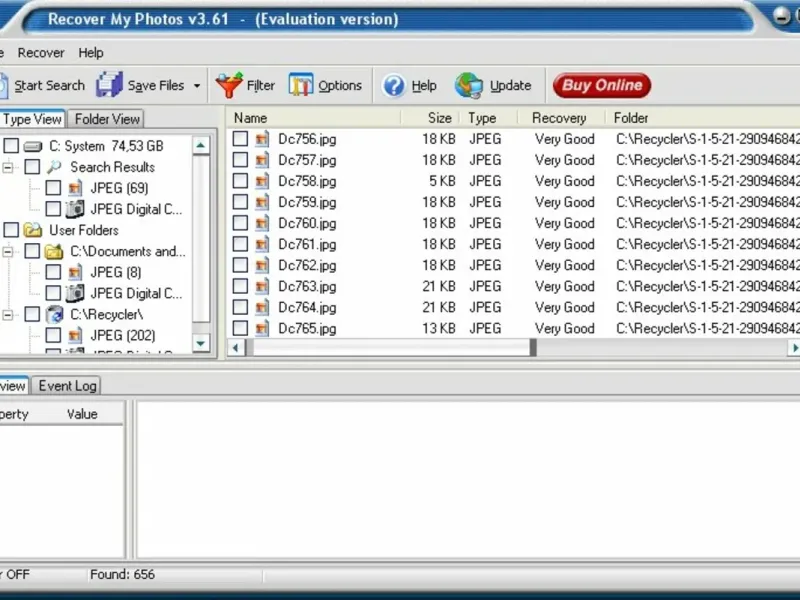
Task: Click the image icon beside Dc759.jpg
Action: pos(262,202)
